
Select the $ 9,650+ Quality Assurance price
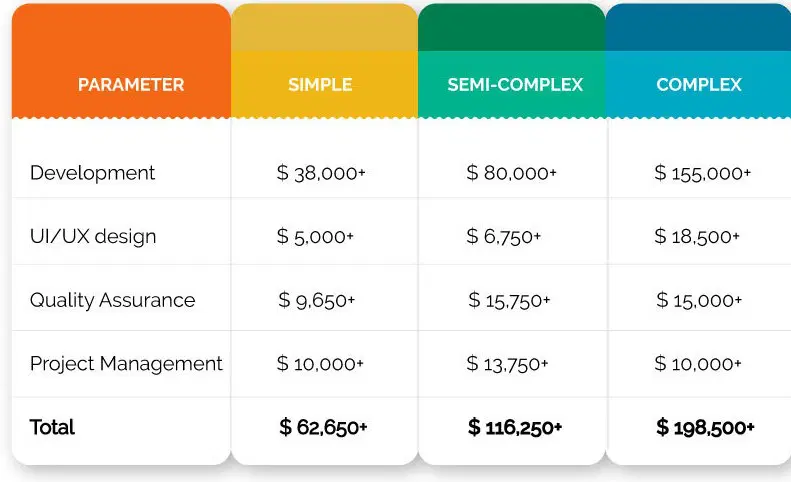317,300
